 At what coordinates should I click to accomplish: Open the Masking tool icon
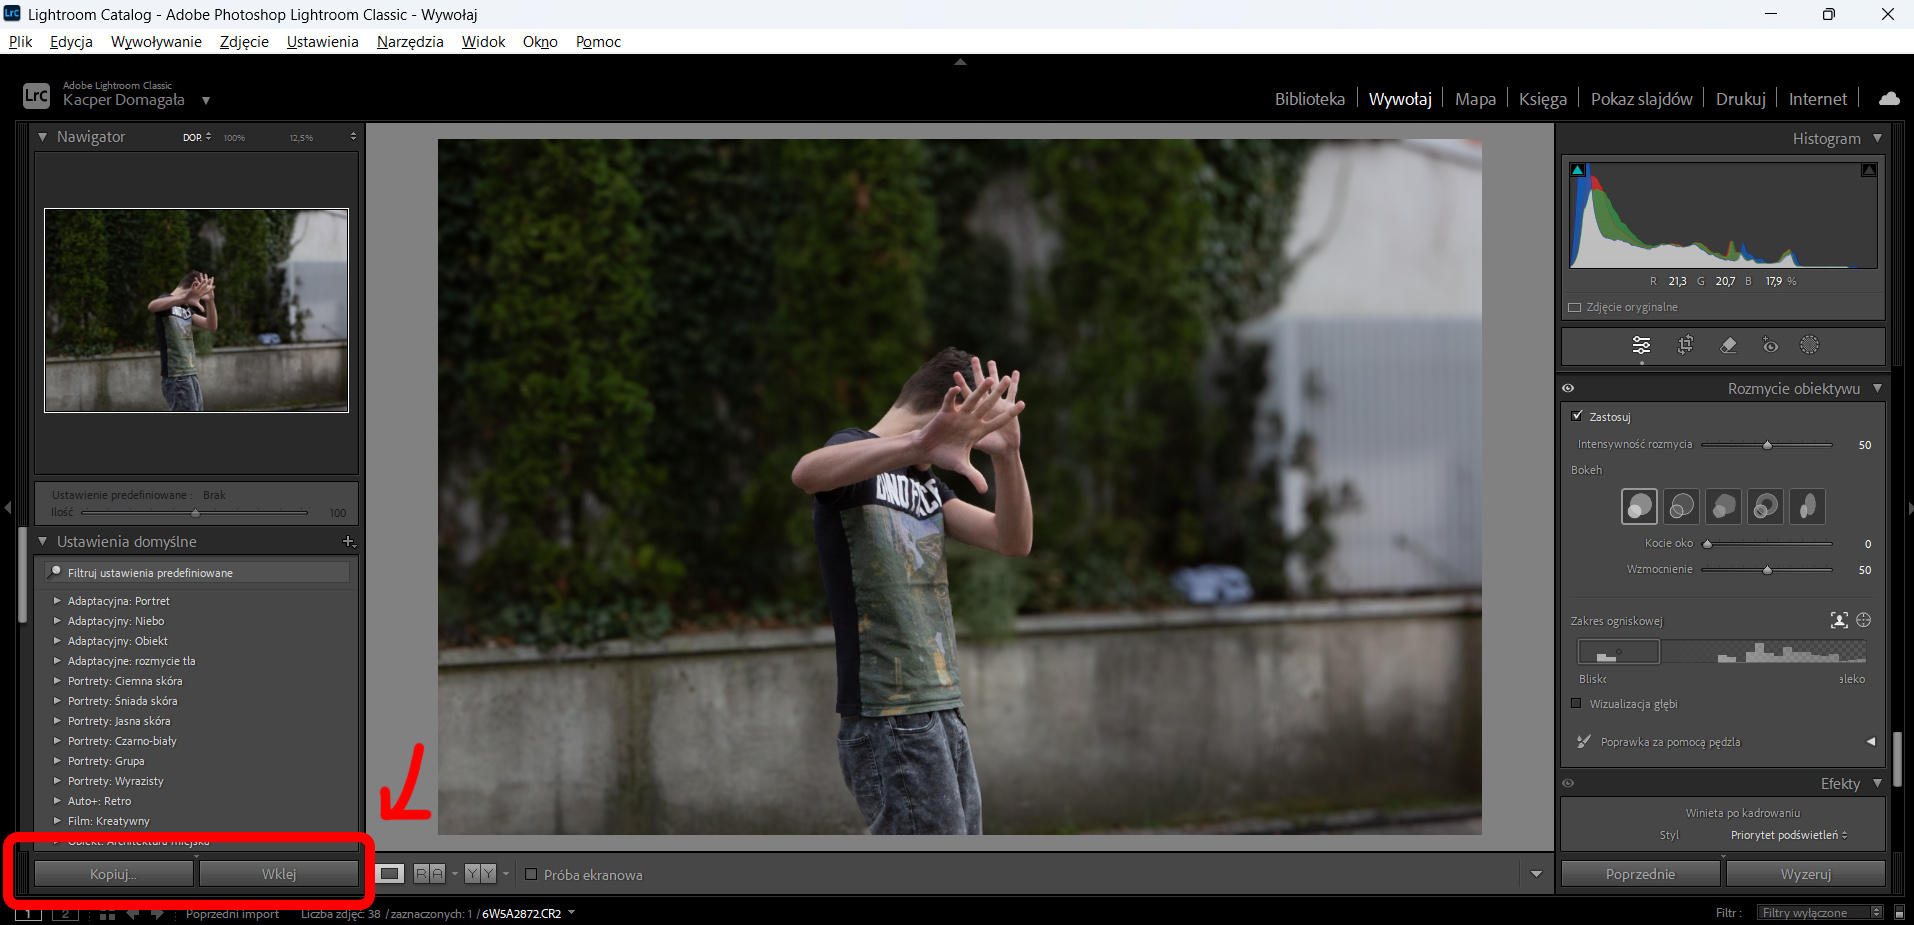(x=1809, y=345)
